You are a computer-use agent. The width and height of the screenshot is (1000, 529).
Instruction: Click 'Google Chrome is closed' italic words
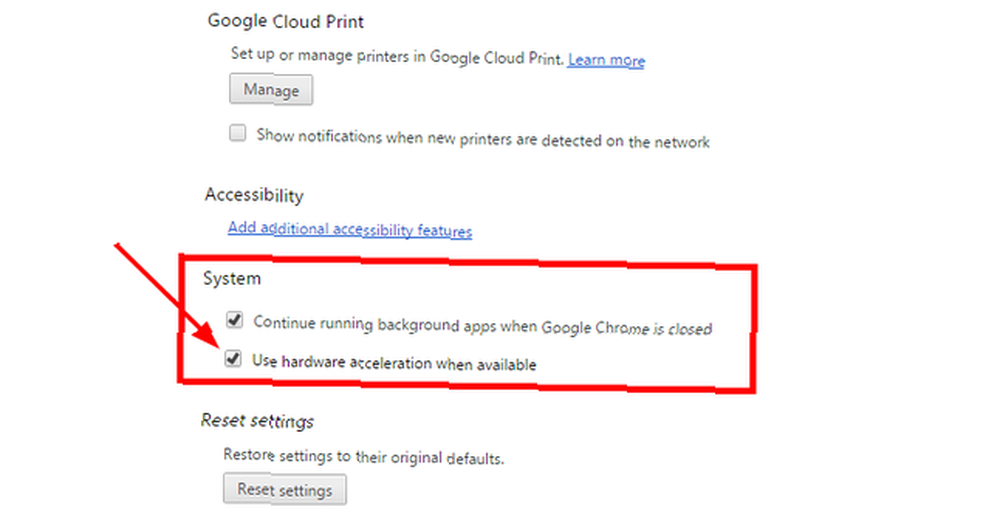pyautogui.click(x=626, y=329)
